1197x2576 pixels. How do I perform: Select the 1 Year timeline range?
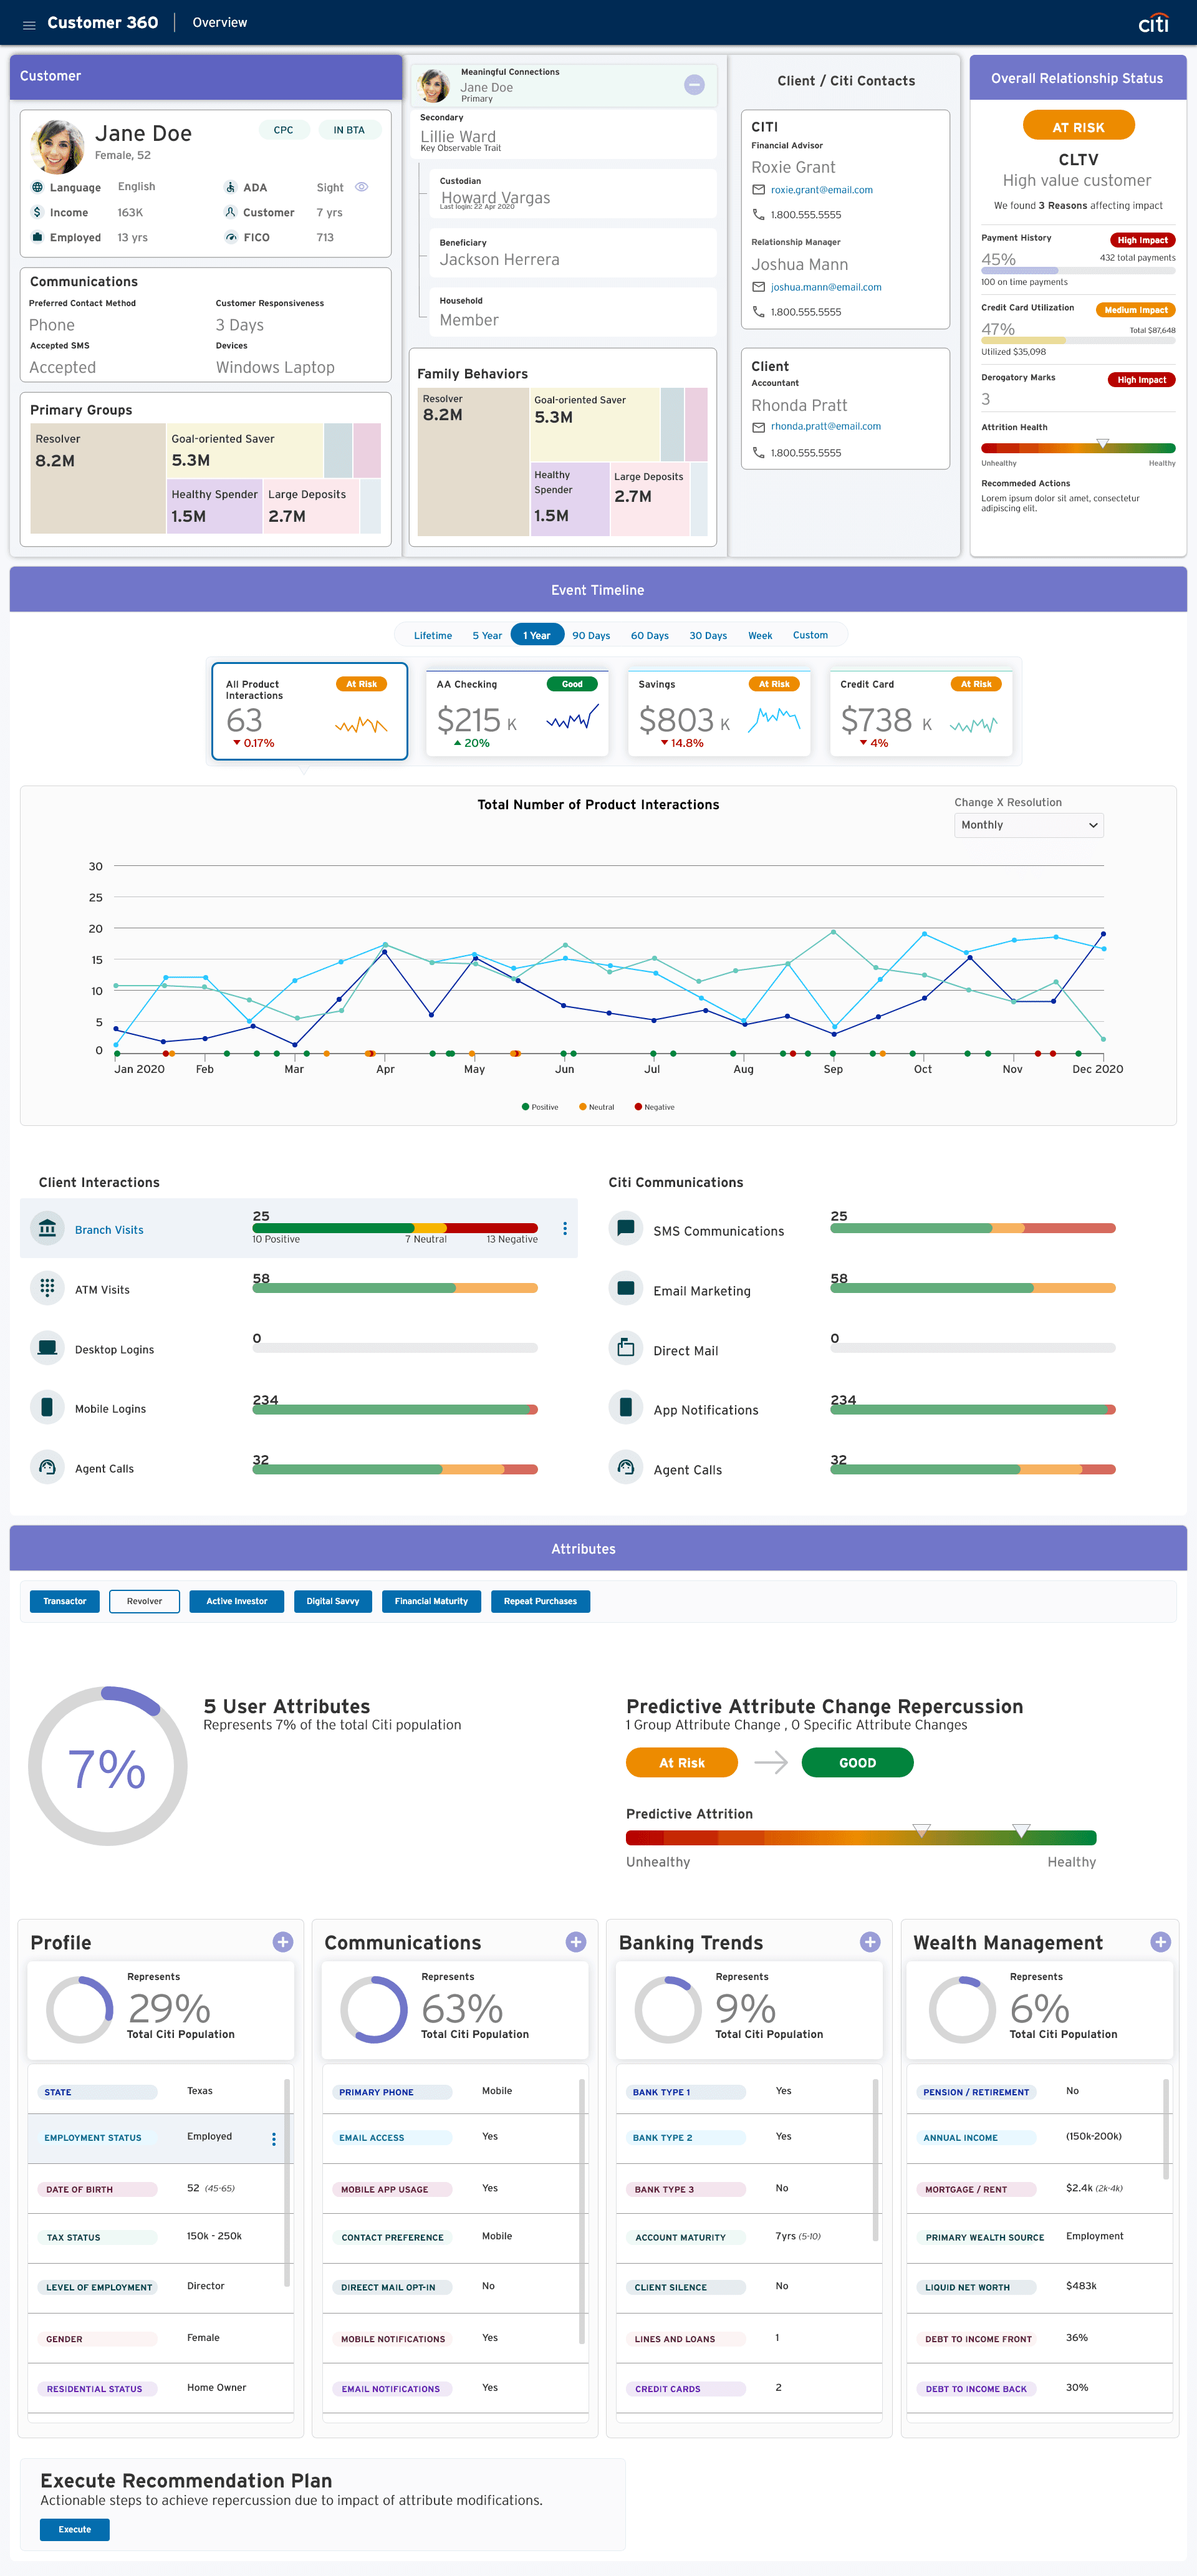[x=537, y=635]
